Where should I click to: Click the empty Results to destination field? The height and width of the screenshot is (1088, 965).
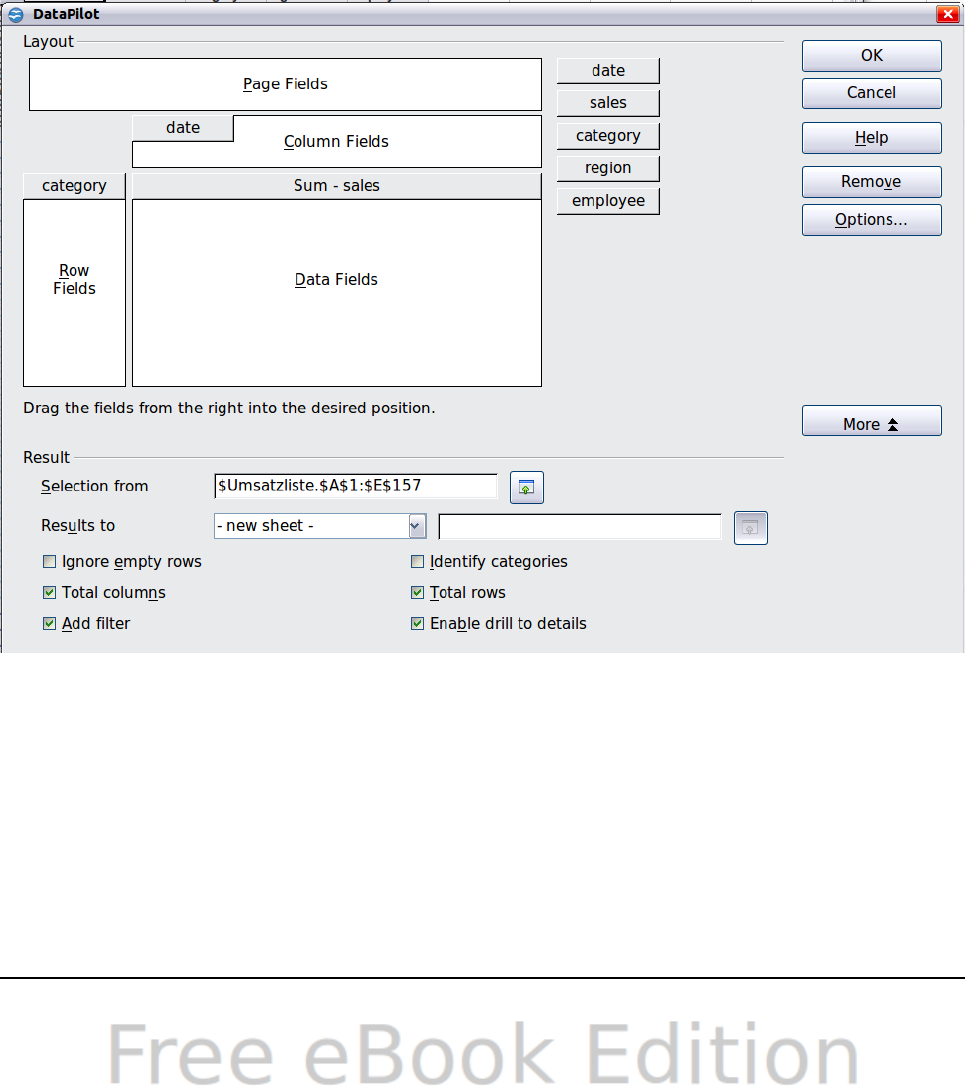pos(580,527)
